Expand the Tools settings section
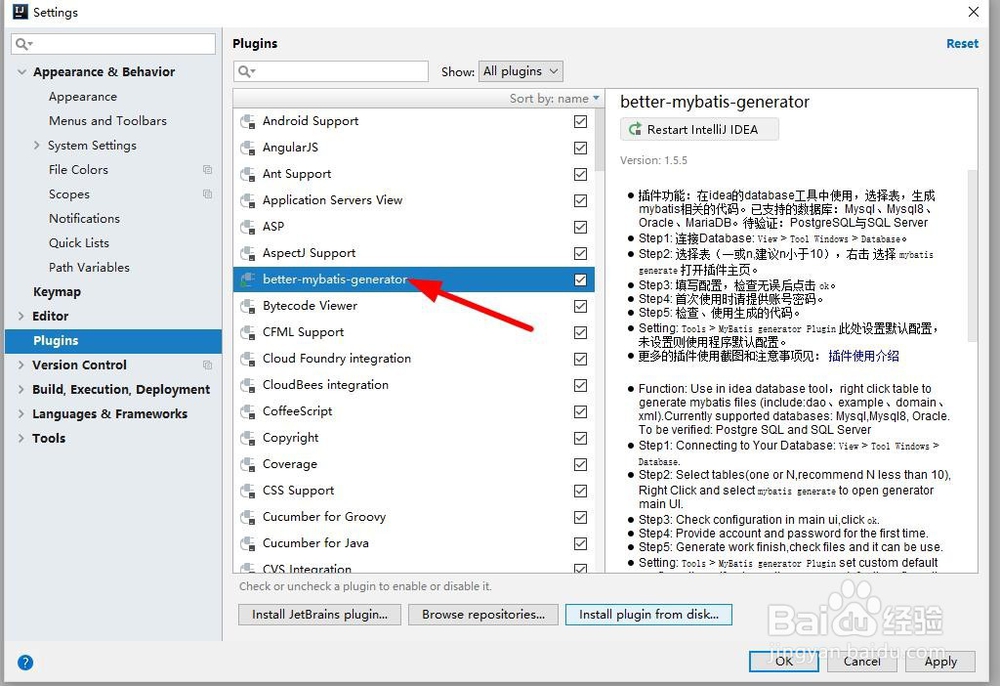This screenshot has width=1000, height=686. click(21, 438)
